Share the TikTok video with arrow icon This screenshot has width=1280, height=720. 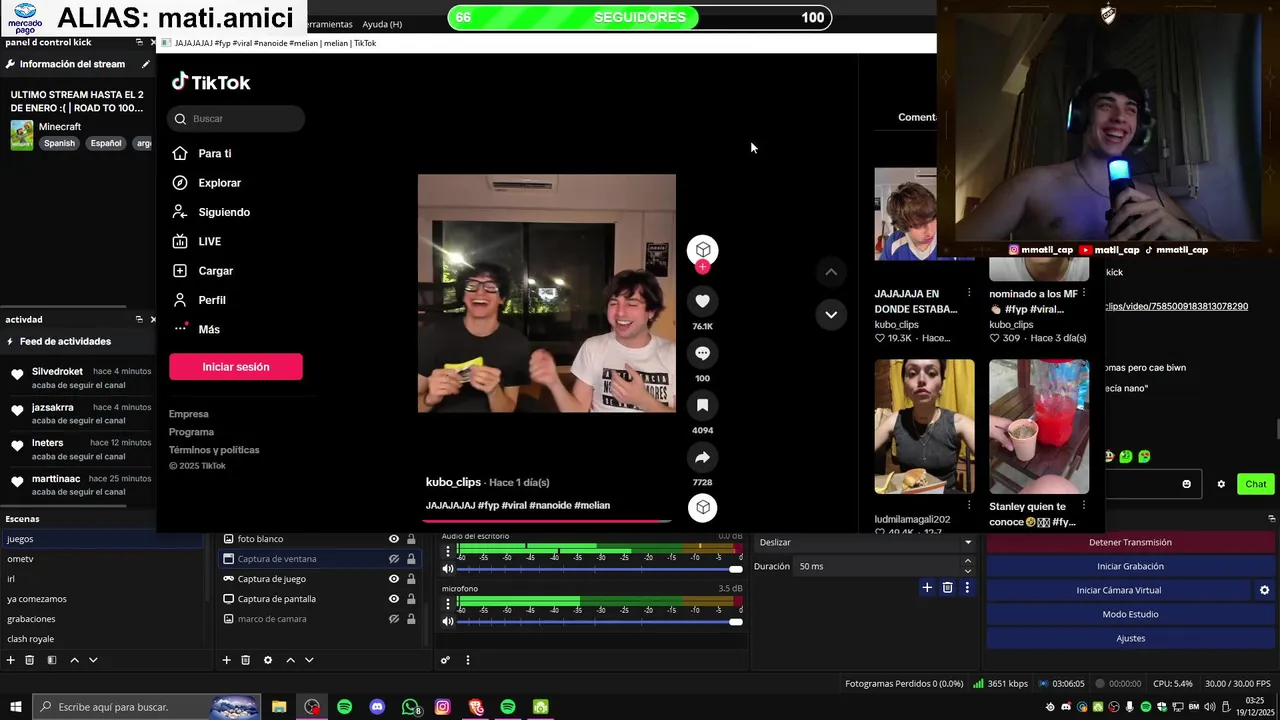pos(702,457)
